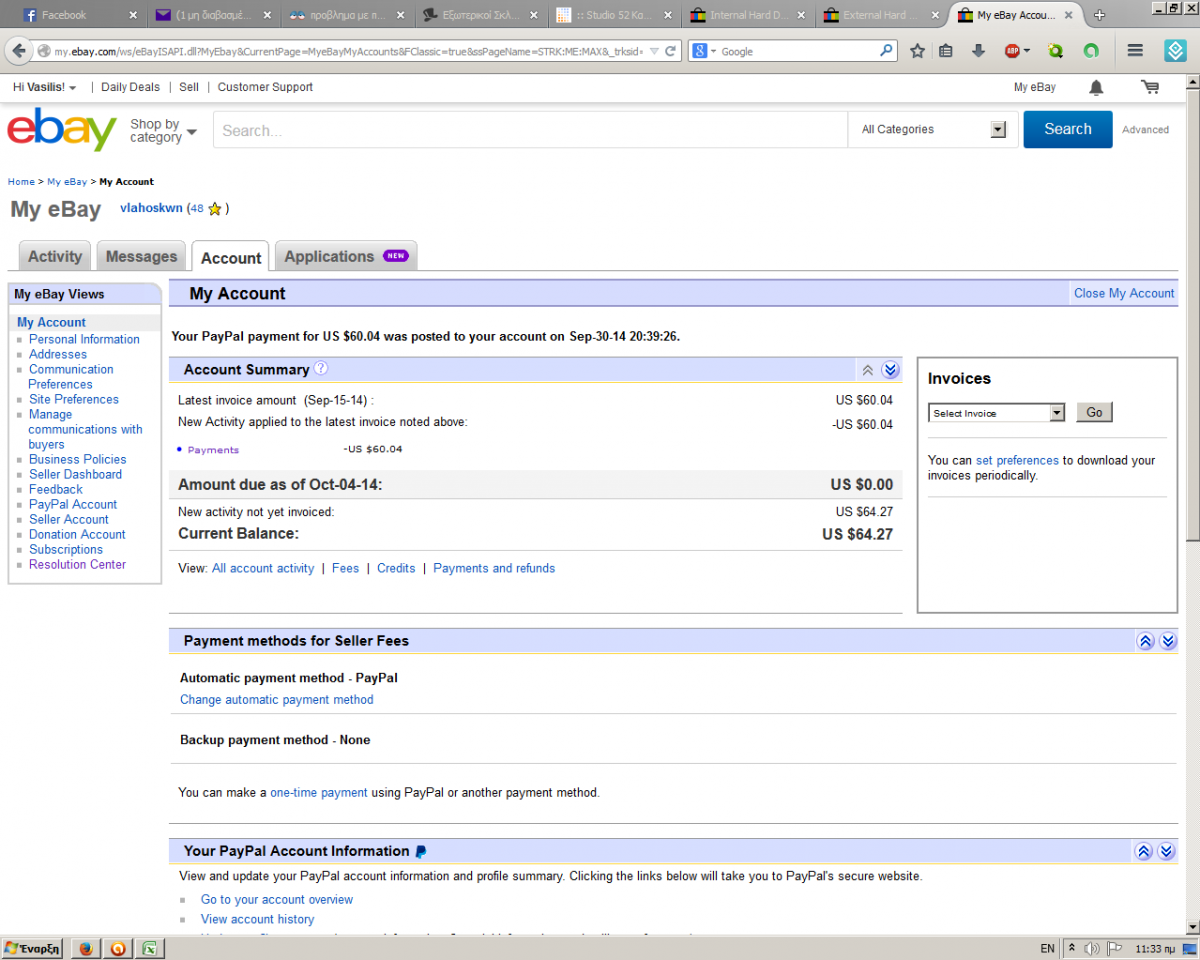Screen dimensions: 1200x960
Task: Go back with the browser back arrow
Action: [19, 51]
